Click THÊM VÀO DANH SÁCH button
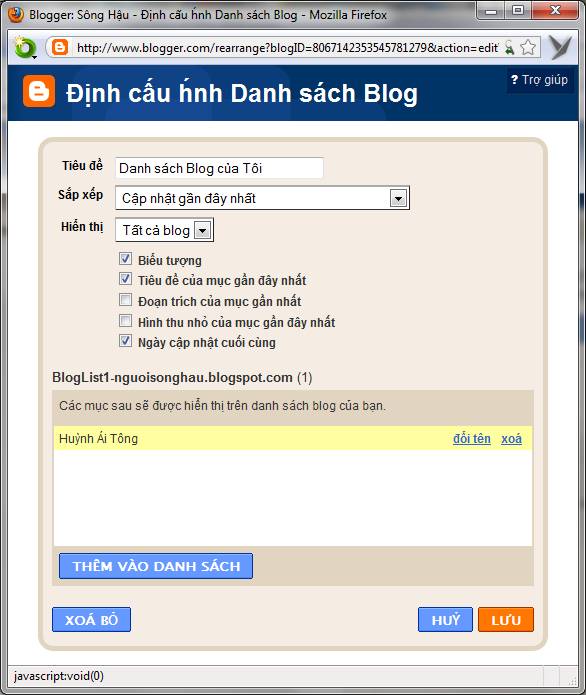 tap(156, 566)
